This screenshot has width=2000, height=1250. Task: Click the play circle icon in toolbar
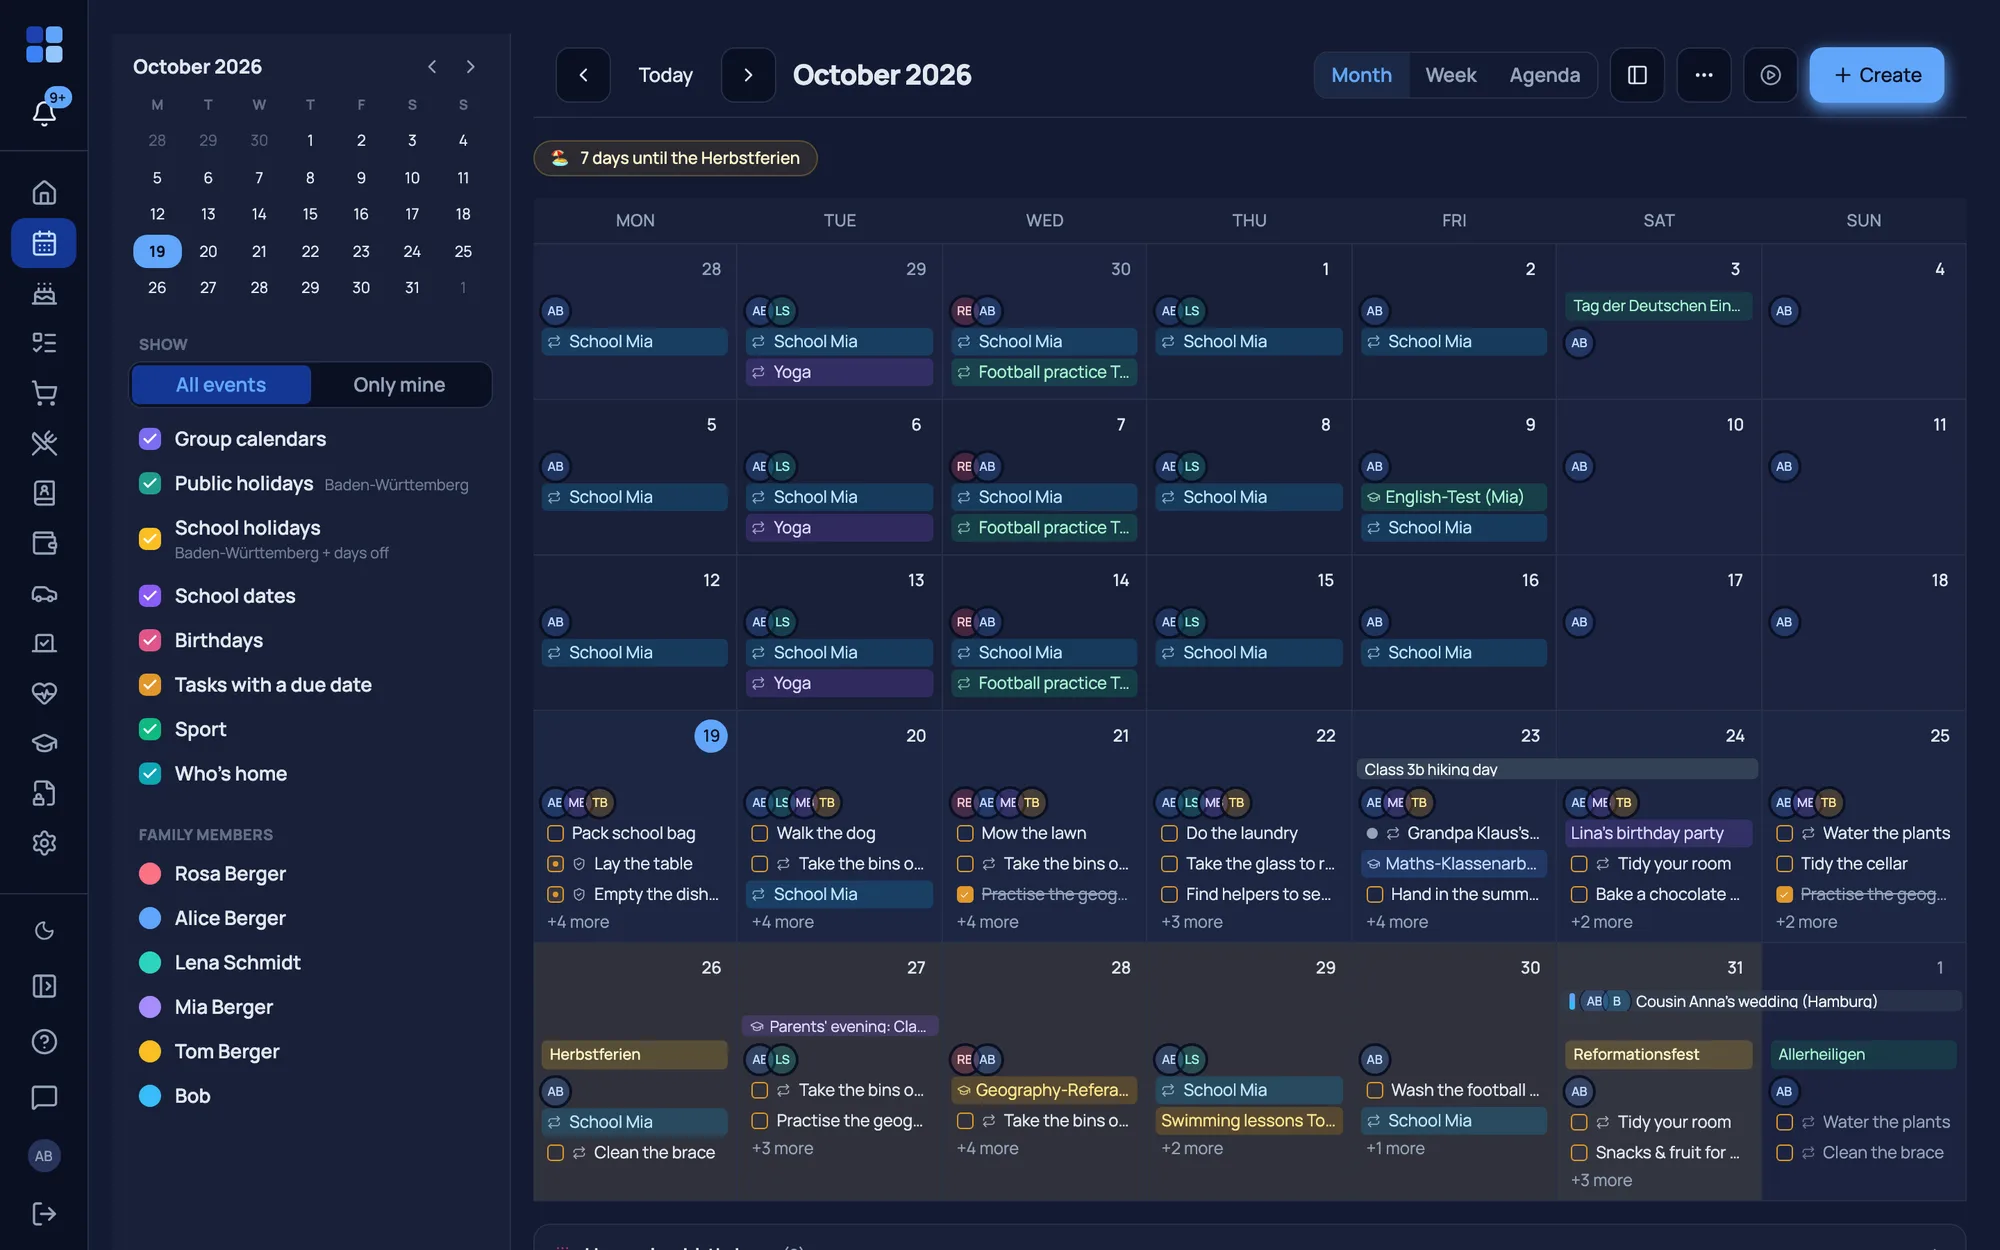[1770, 75]
